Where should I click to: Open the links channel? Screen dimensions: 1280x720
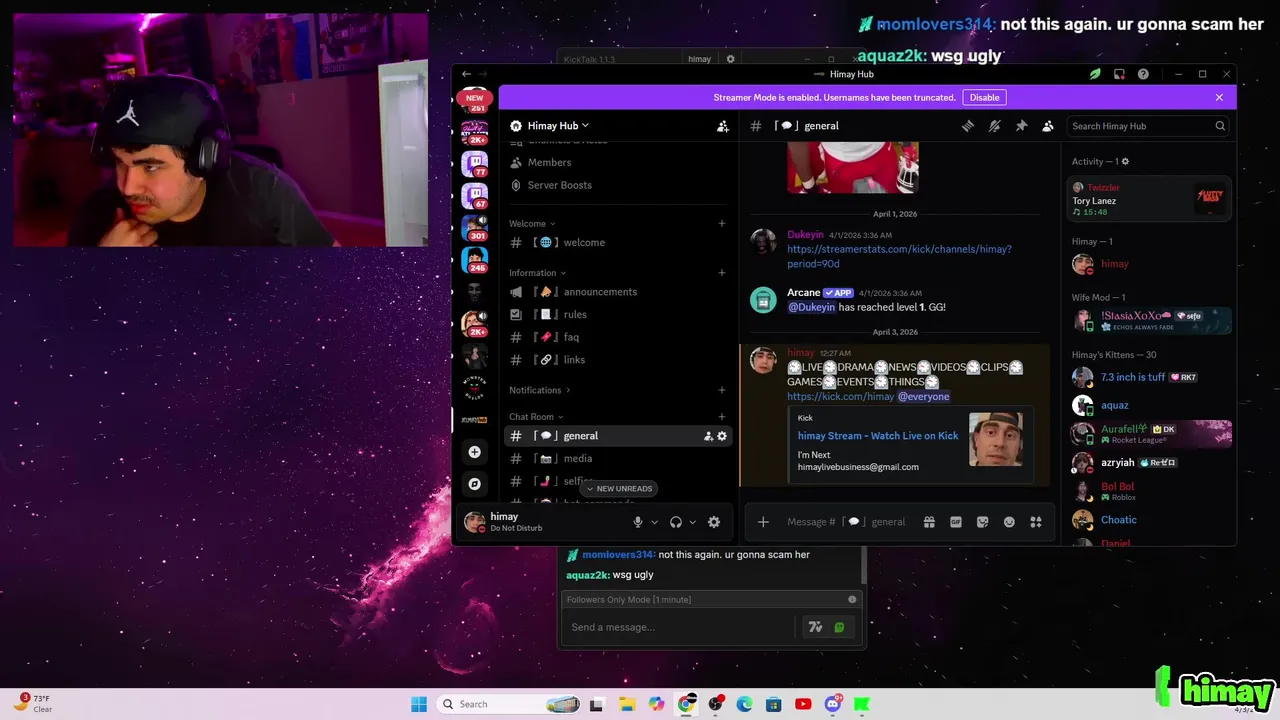click(x=618, y=360)
